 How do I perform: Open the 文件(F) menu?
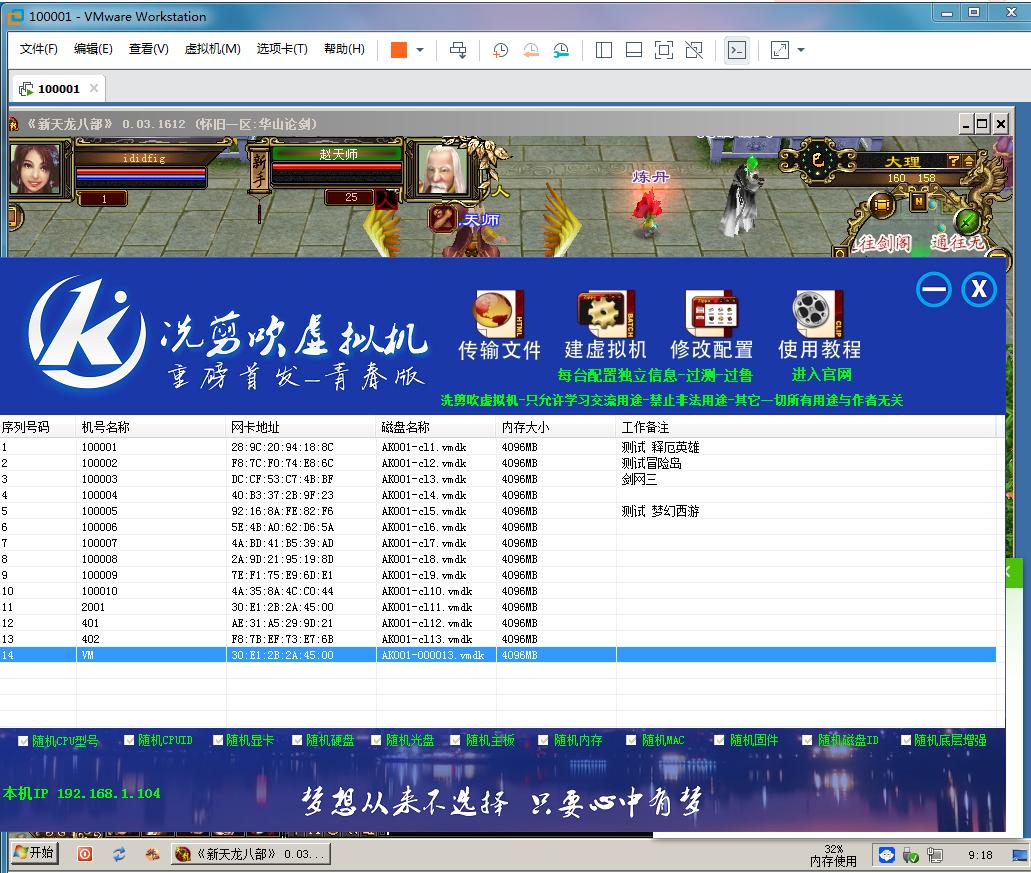click(x=39, y=49)
